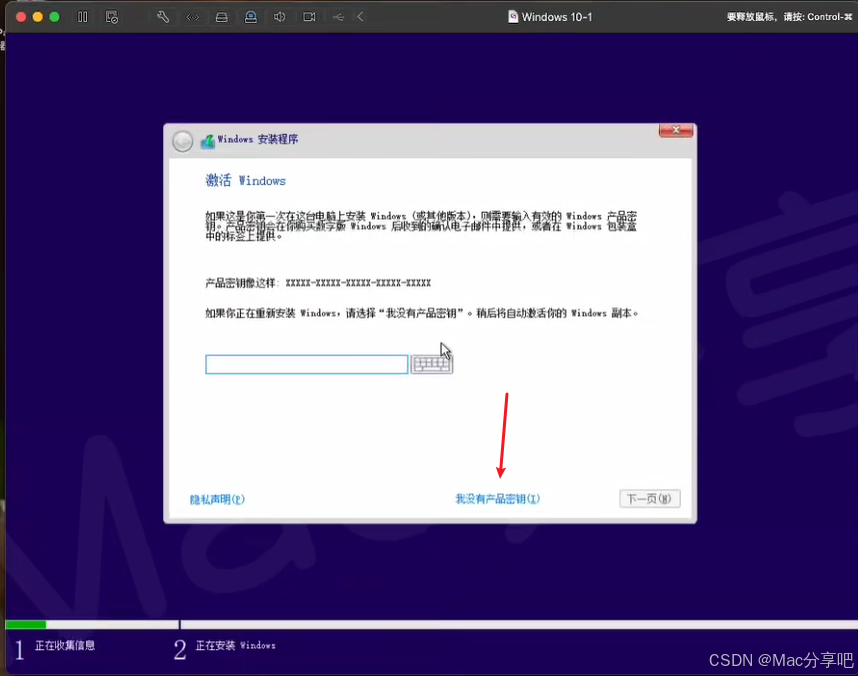Click the 激活 Windows heading
The height and width of the screenshot is (676, 858).
pos(245,181)
